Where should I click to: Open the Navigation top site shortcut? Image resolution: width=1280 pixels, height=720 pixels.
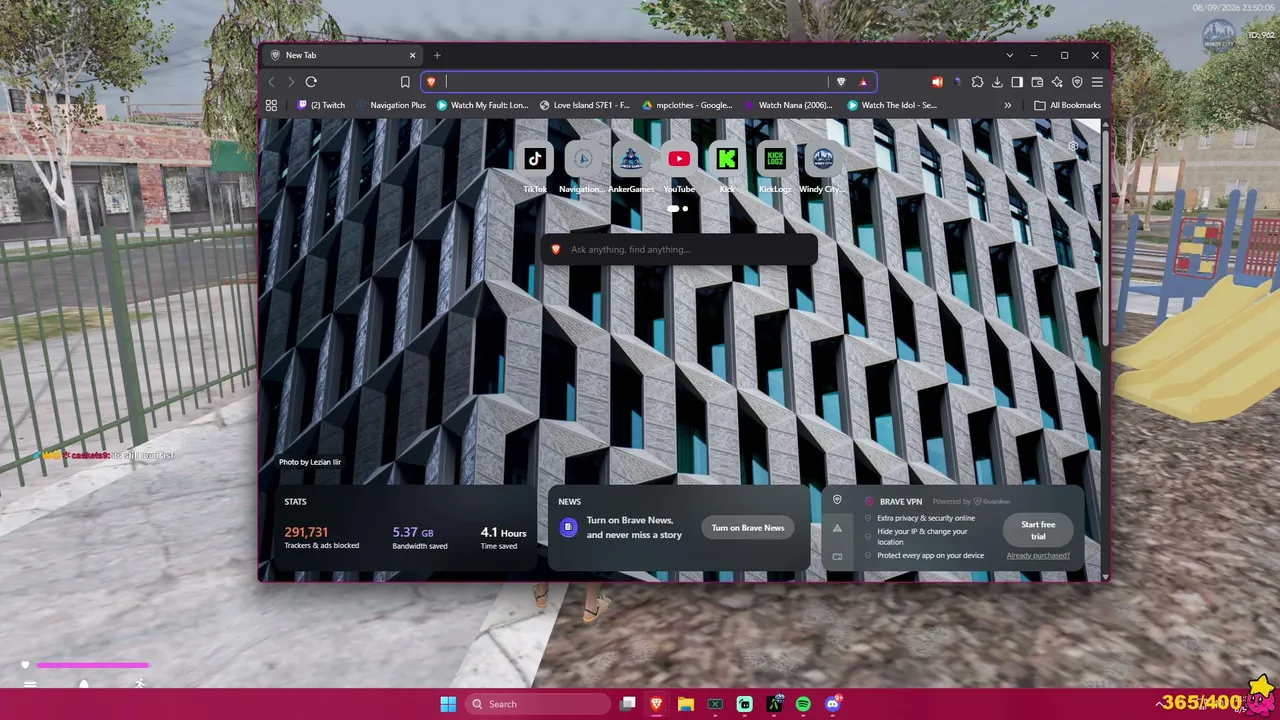[x=583, y=158]
